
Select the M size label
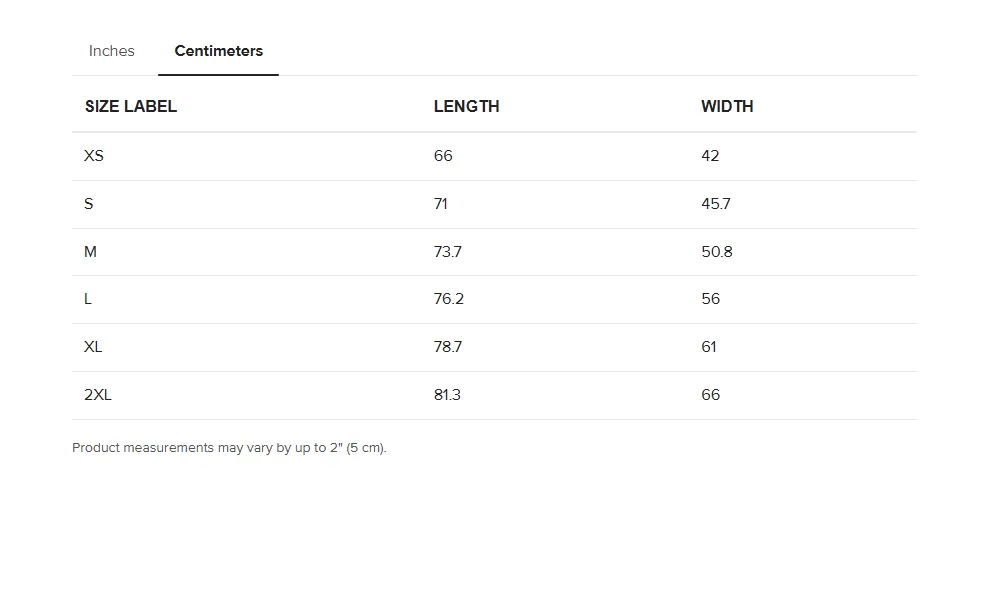tap(90, 252)
